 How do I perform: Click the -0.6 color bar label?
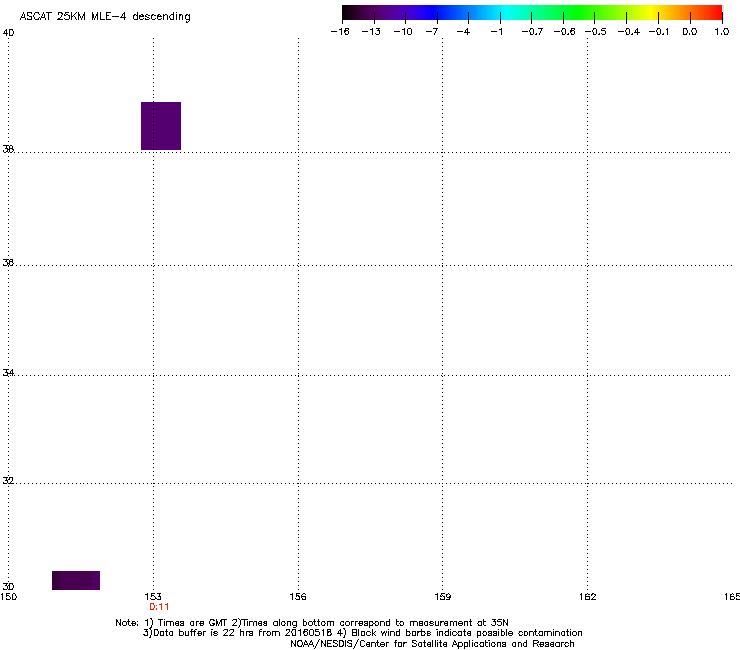(564, 32)
